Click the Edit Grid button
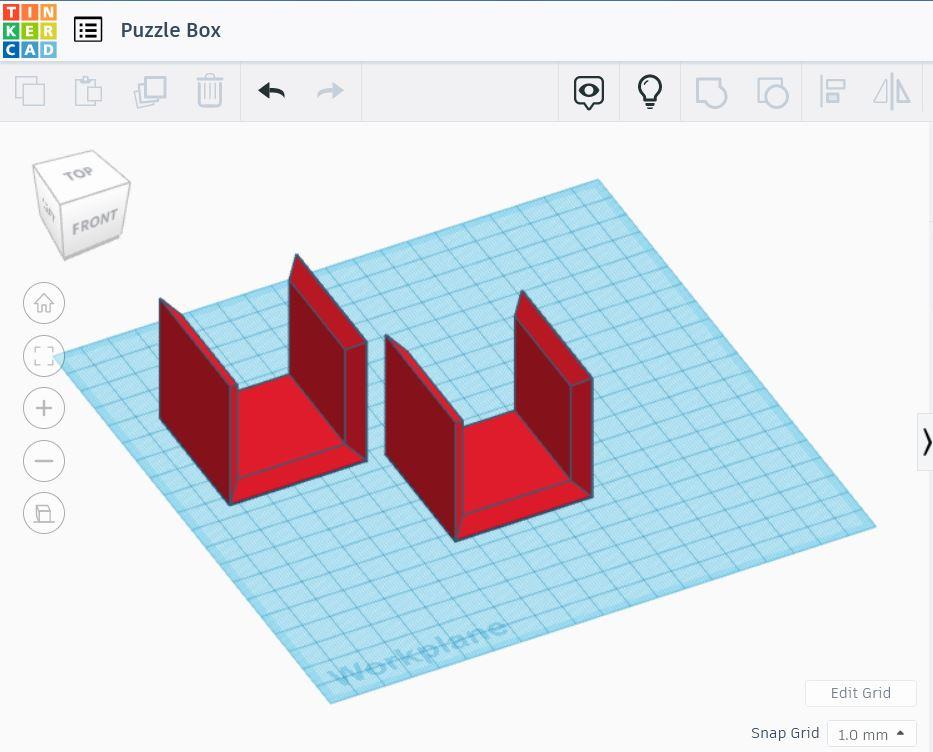 [860, 693]
